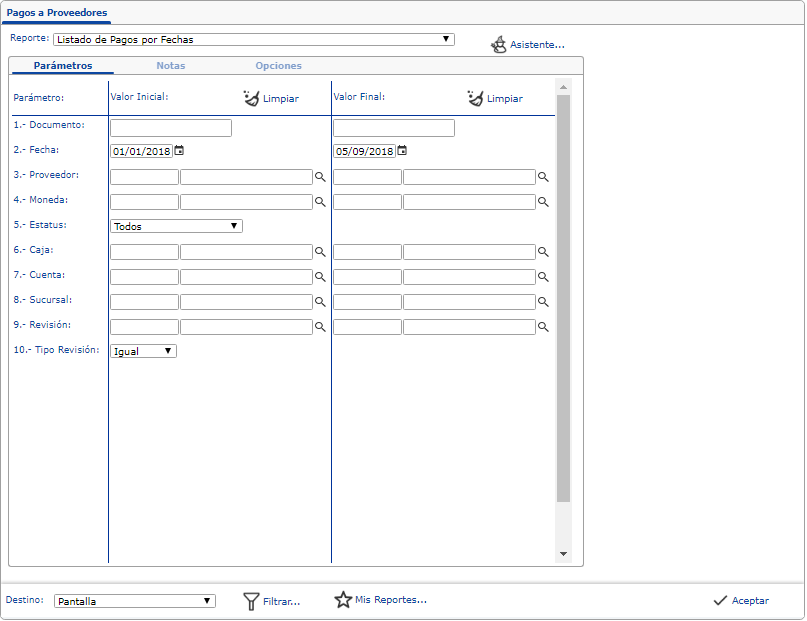This screenshot has width=807, height=621.
Task: Click Limpiar broom icon under Valor Inicial
Action: pos(251,98)
